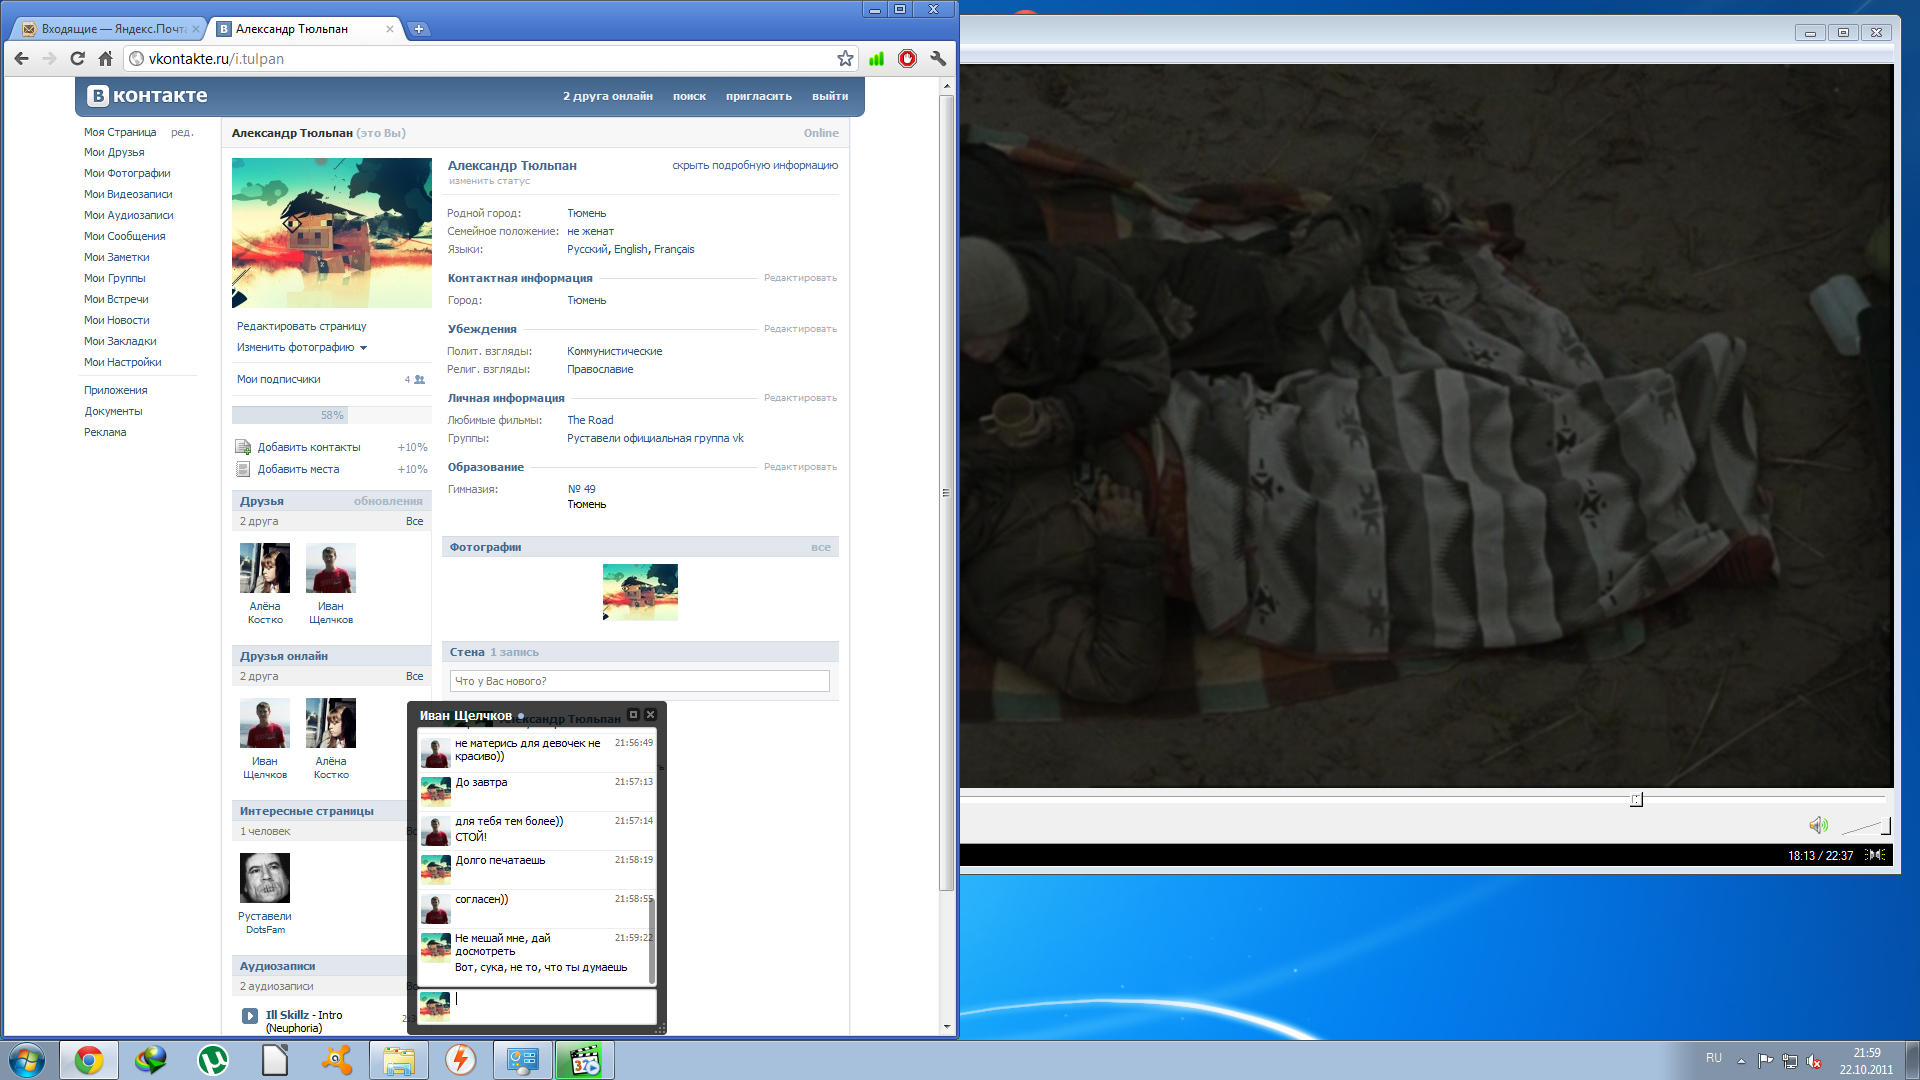The height and width of the screenshot is (1080, 1920).
Task: Open a new Chrome tab
Action: pyautogui.click(x=419, y=29)
